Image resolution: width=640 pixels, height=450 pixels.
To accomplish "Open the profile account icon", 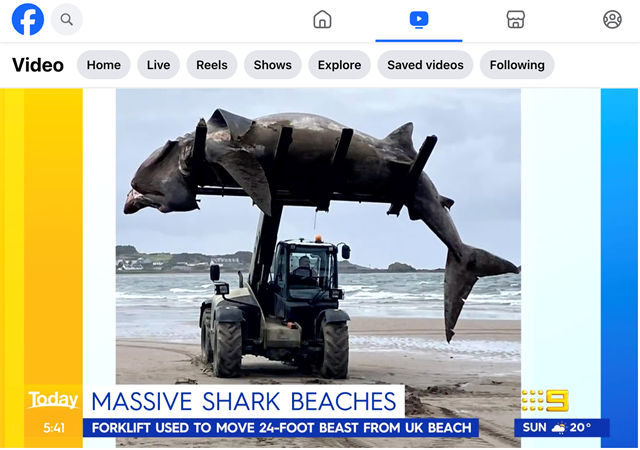I will pyautogui.click(x=612, y=19).
